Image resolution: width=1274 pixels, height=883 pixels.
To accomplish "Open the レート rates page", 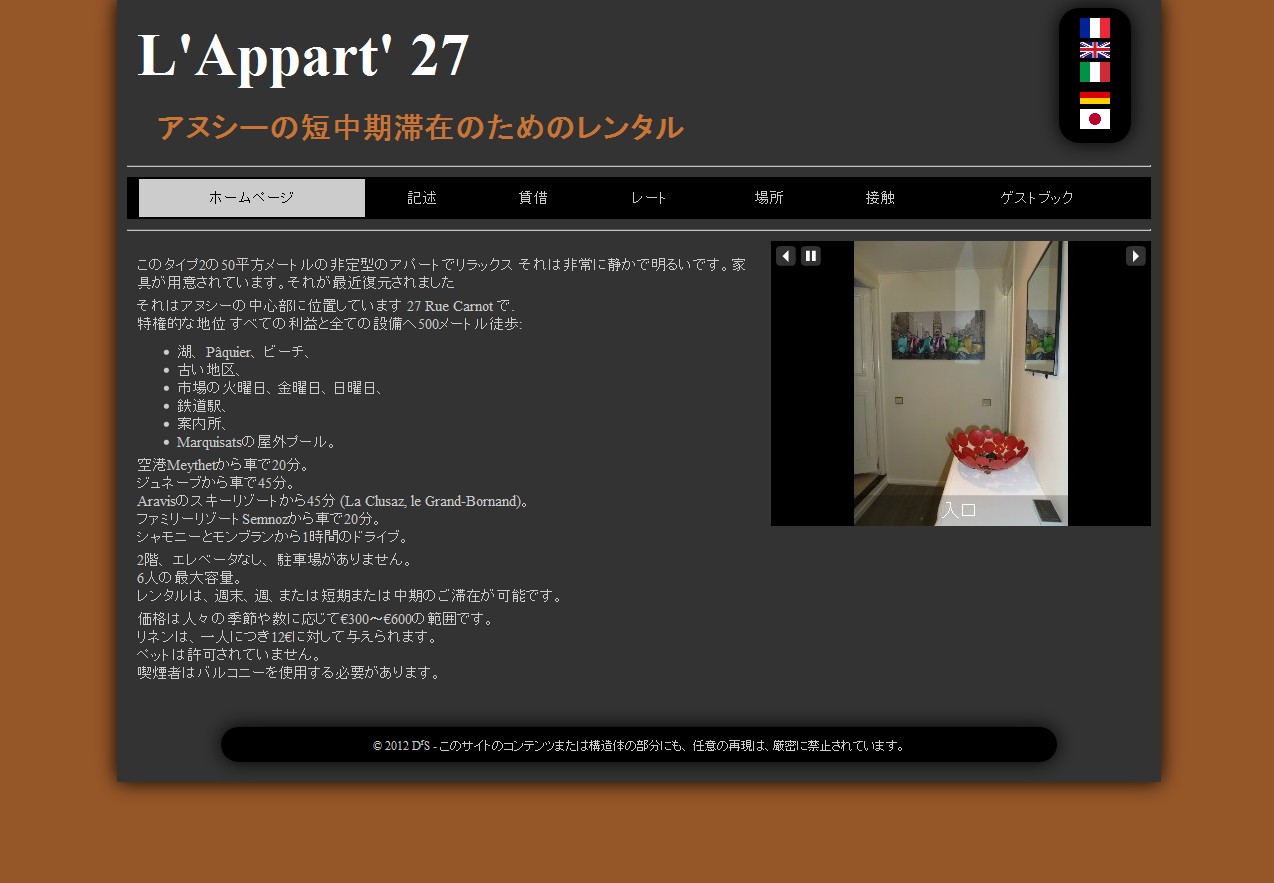I will tap(649, 198).
